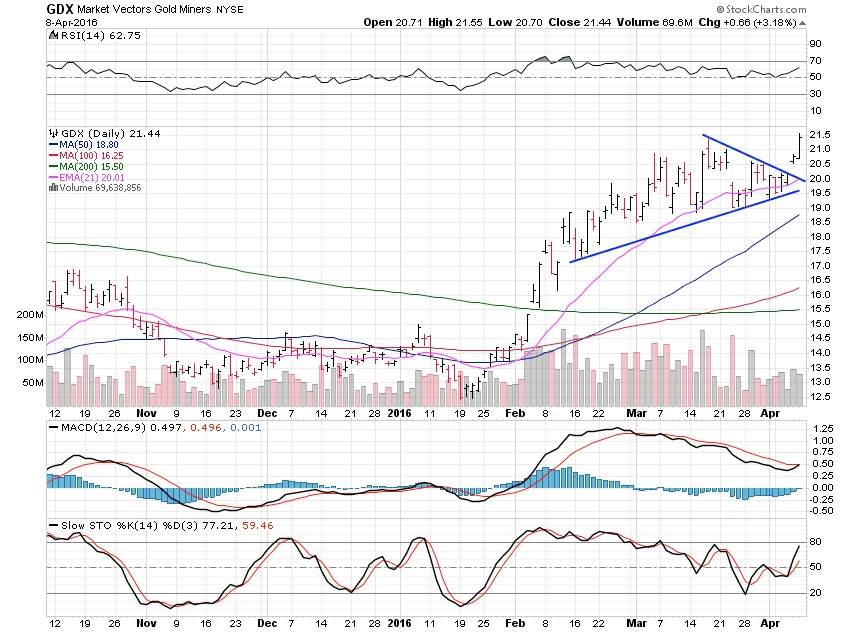
Task: Click the MA(50) 18.80 legend entry
Action: click(89, 145)
